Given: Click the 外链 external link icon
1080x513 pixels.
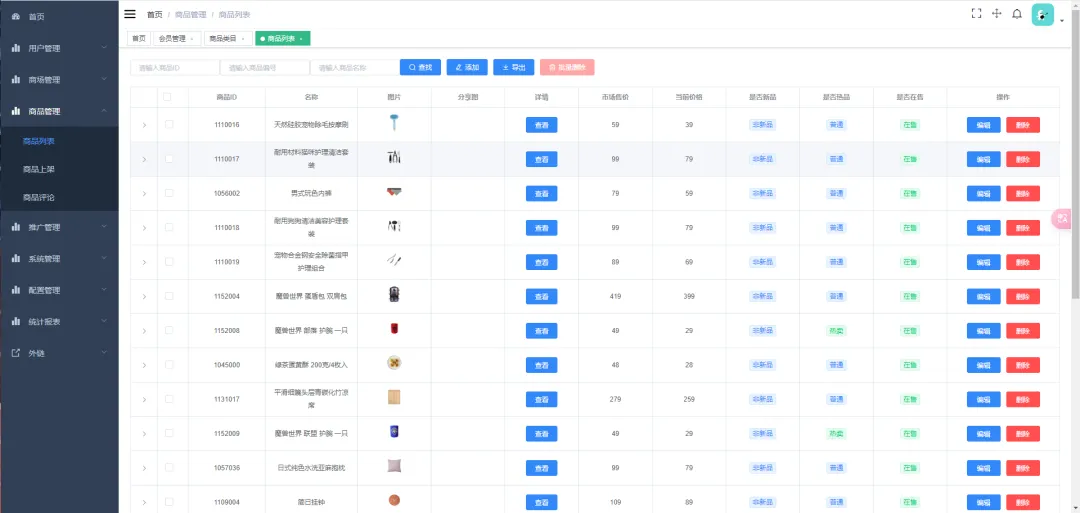Looking at the screenshot, I should point(16,353).
